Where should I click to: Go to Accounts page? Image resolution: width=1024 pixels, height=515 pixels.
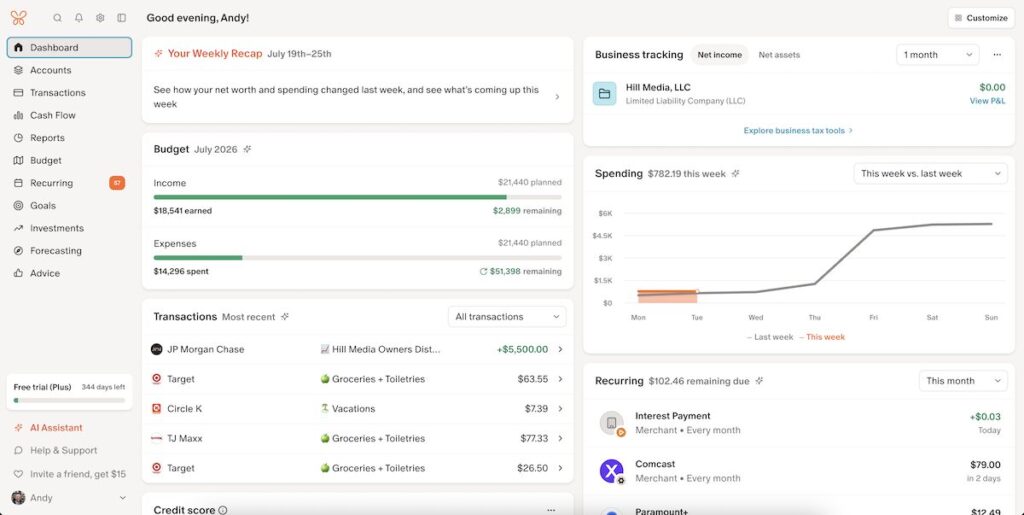click(69, 70)
